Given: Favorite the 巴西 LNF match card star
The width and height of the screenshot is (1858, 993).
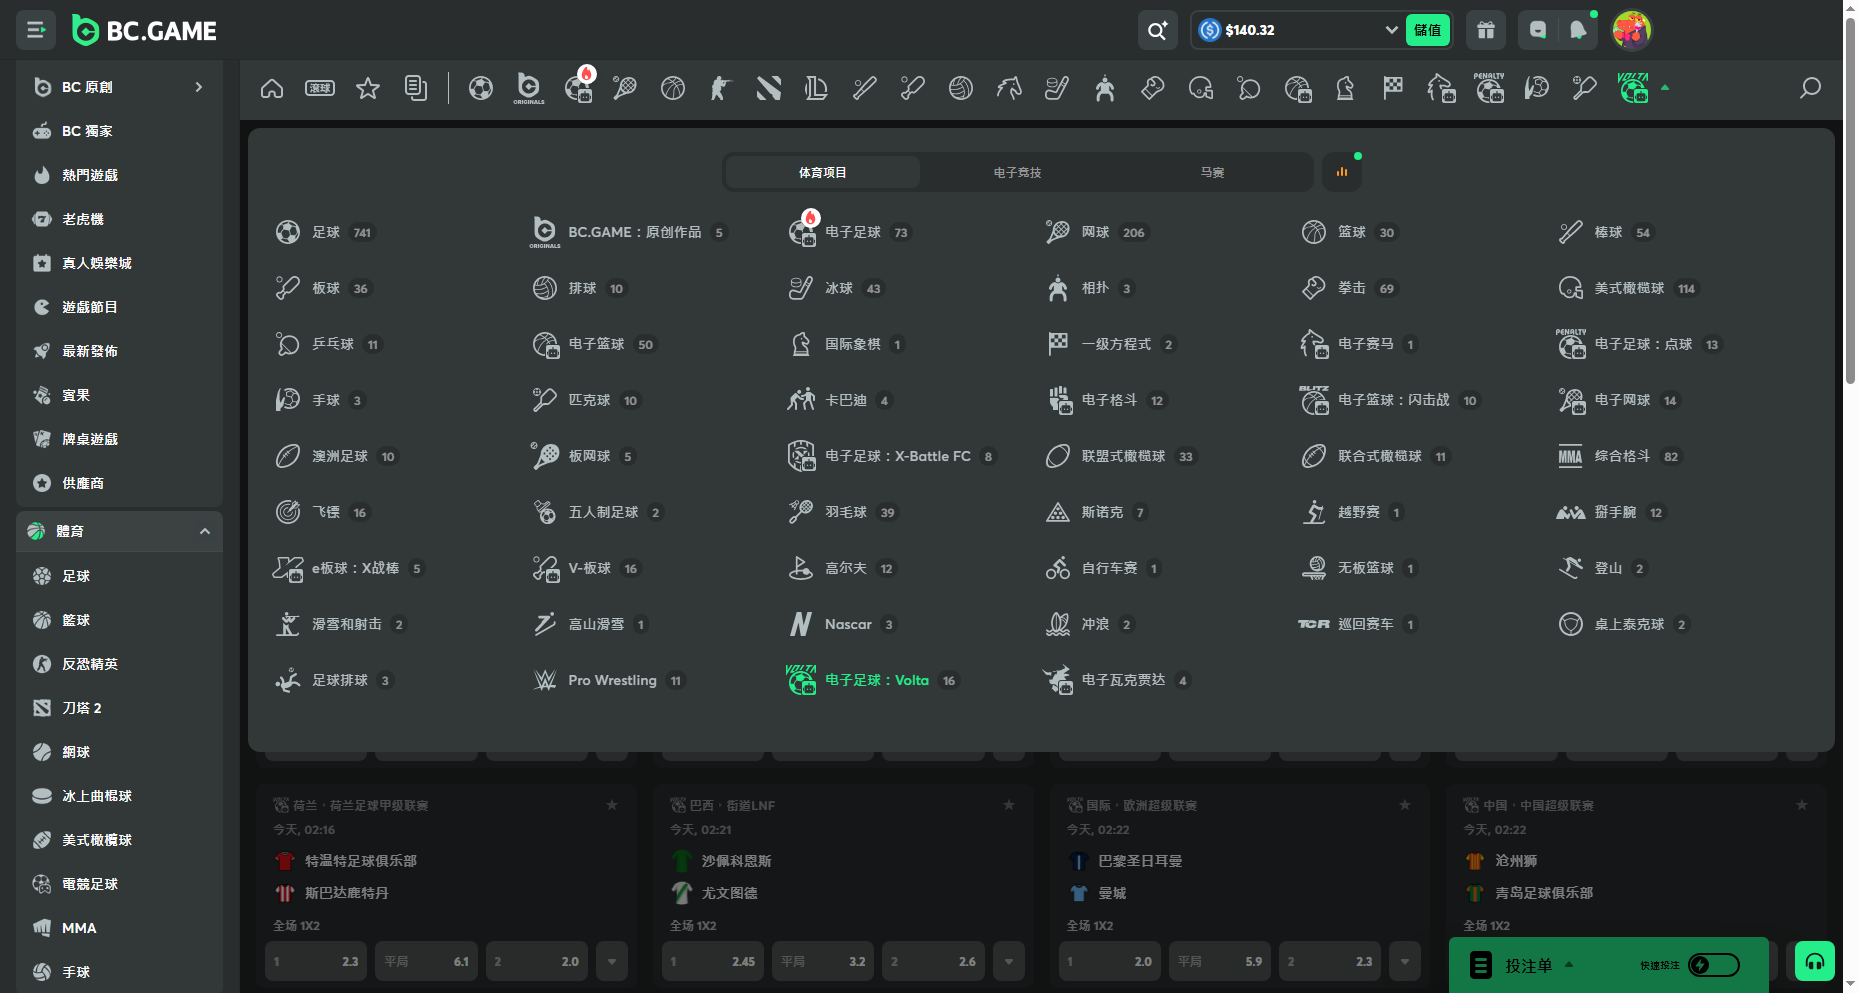Looking at the screenshot, I should tap(1009, 805).
